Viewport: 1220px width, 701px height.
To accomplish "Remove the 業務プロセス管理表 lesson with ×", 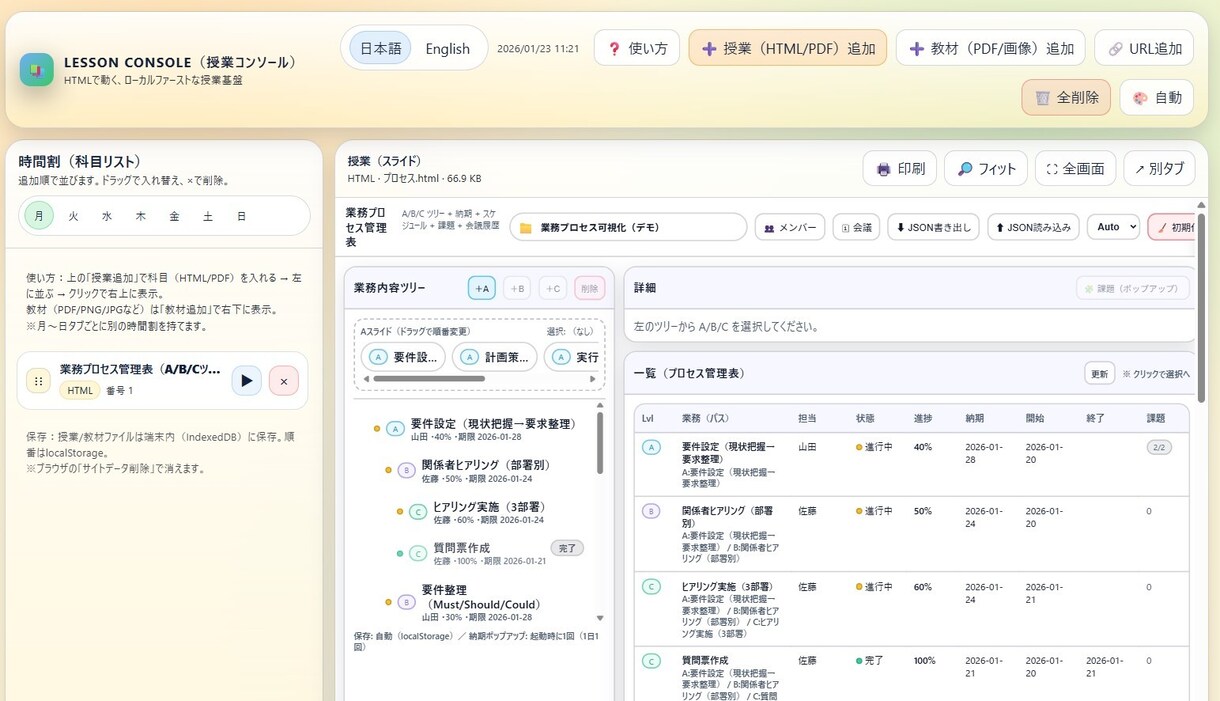I will point(284,381).
